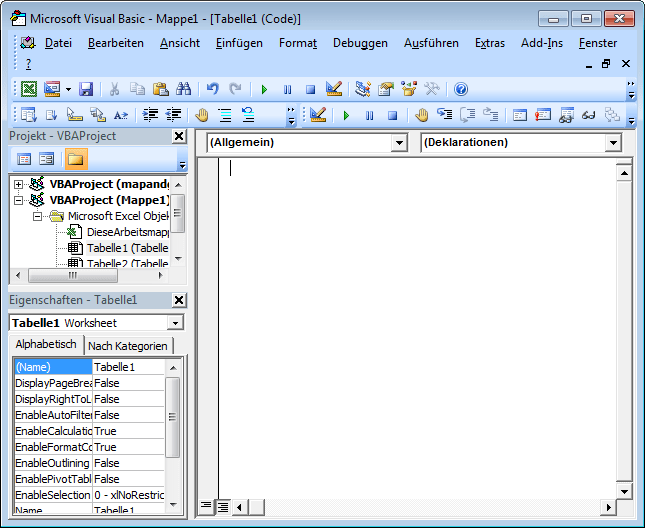The image size is (645, 528).
Task: Click the List Properties/Methods icon
Action: pos(29,115)
